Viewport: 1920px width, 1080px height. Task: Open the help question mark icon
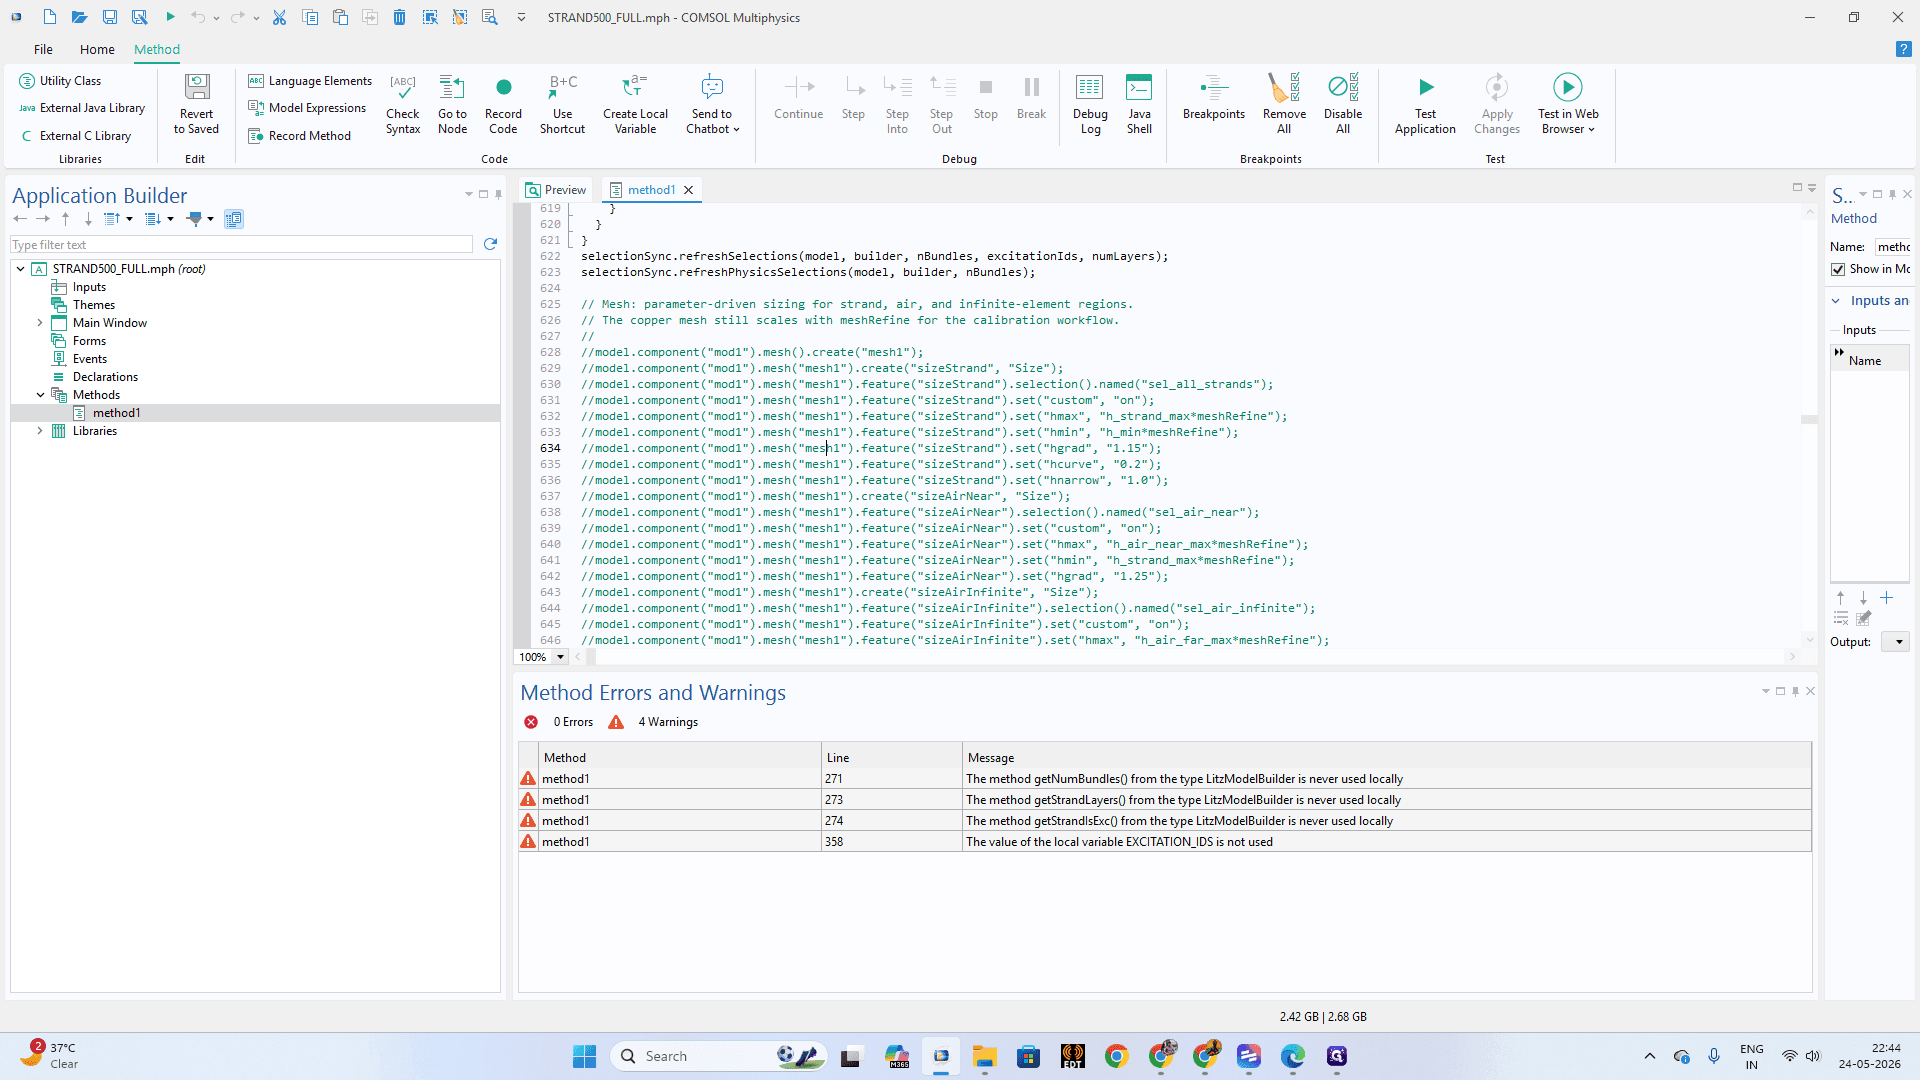click(x=1903, y=49)
